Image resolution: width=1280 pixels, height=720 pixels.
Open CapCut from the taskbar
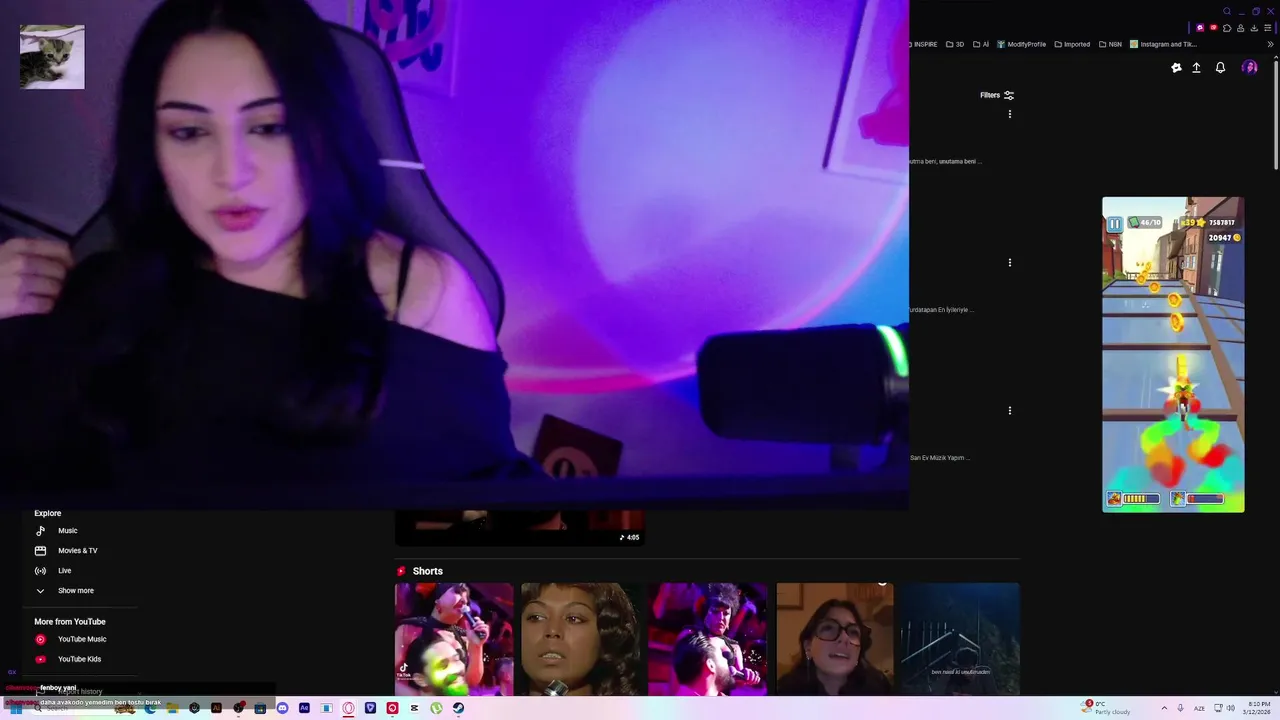tap(414, 708)
